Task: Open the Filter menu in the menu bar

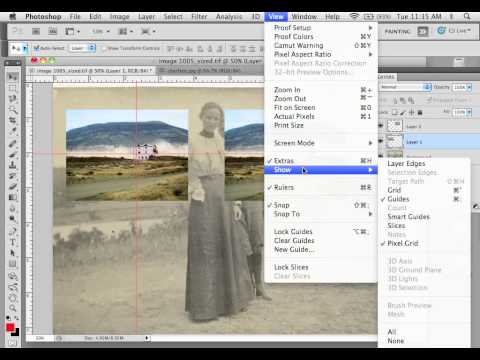Action: coord(199,16)
